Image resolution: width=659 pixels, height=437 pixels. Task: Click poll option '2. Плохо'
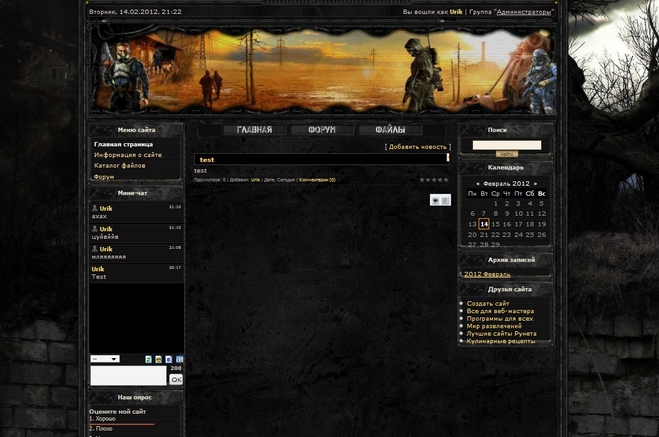[100, 429]
